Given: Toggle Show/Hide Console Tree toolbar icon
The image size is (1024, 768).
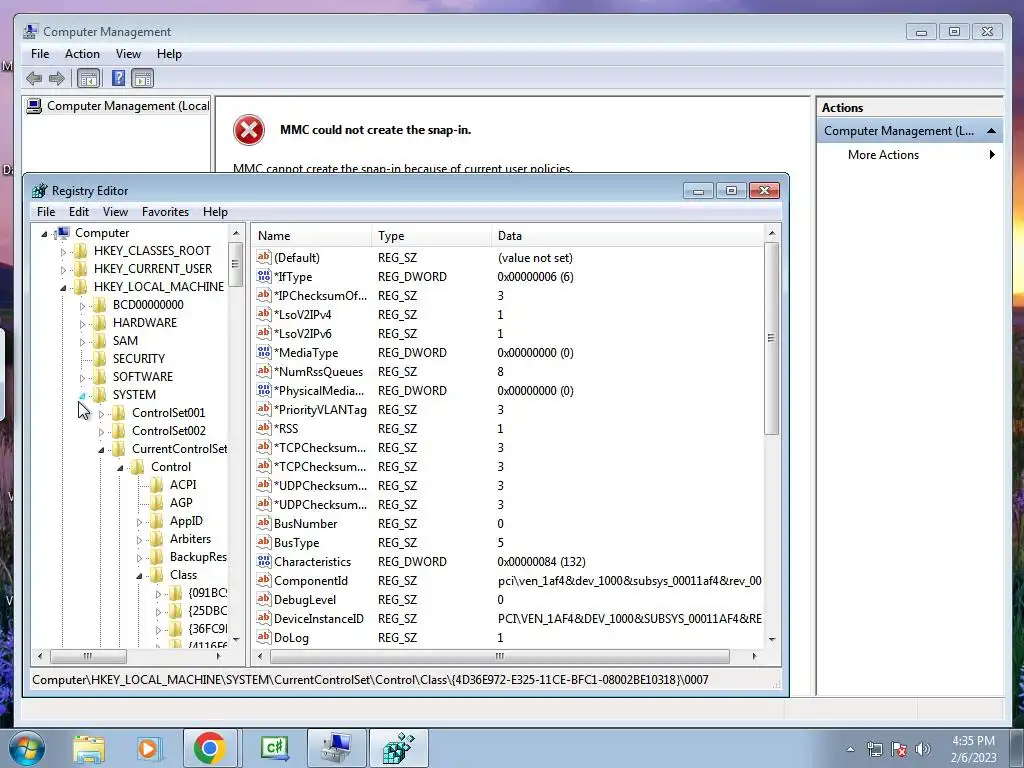Looking at the screenshot, I should (88, 78).
